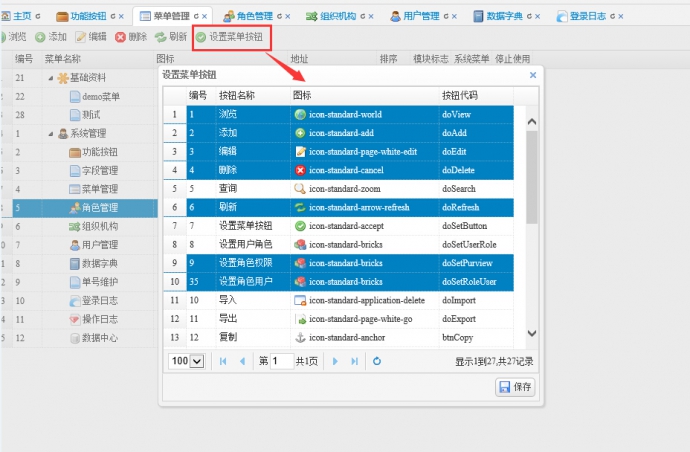
Task: Switch to the 角色管理 tab
Action: 254,16
